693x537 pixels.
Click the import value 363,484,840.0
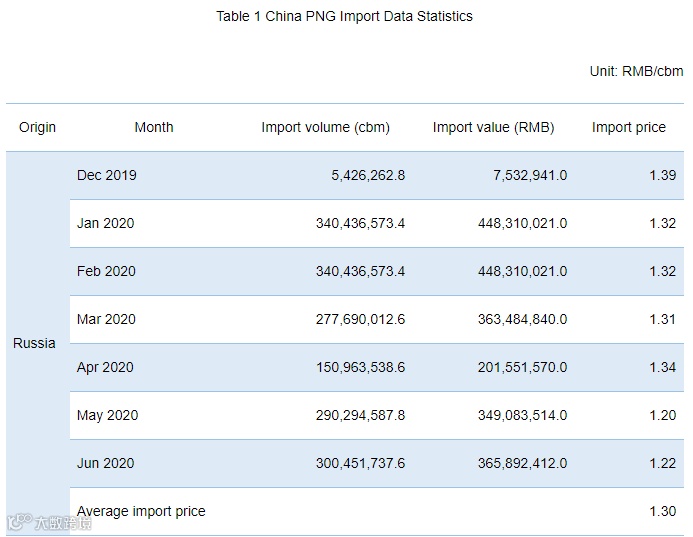[x=522, y=320]
